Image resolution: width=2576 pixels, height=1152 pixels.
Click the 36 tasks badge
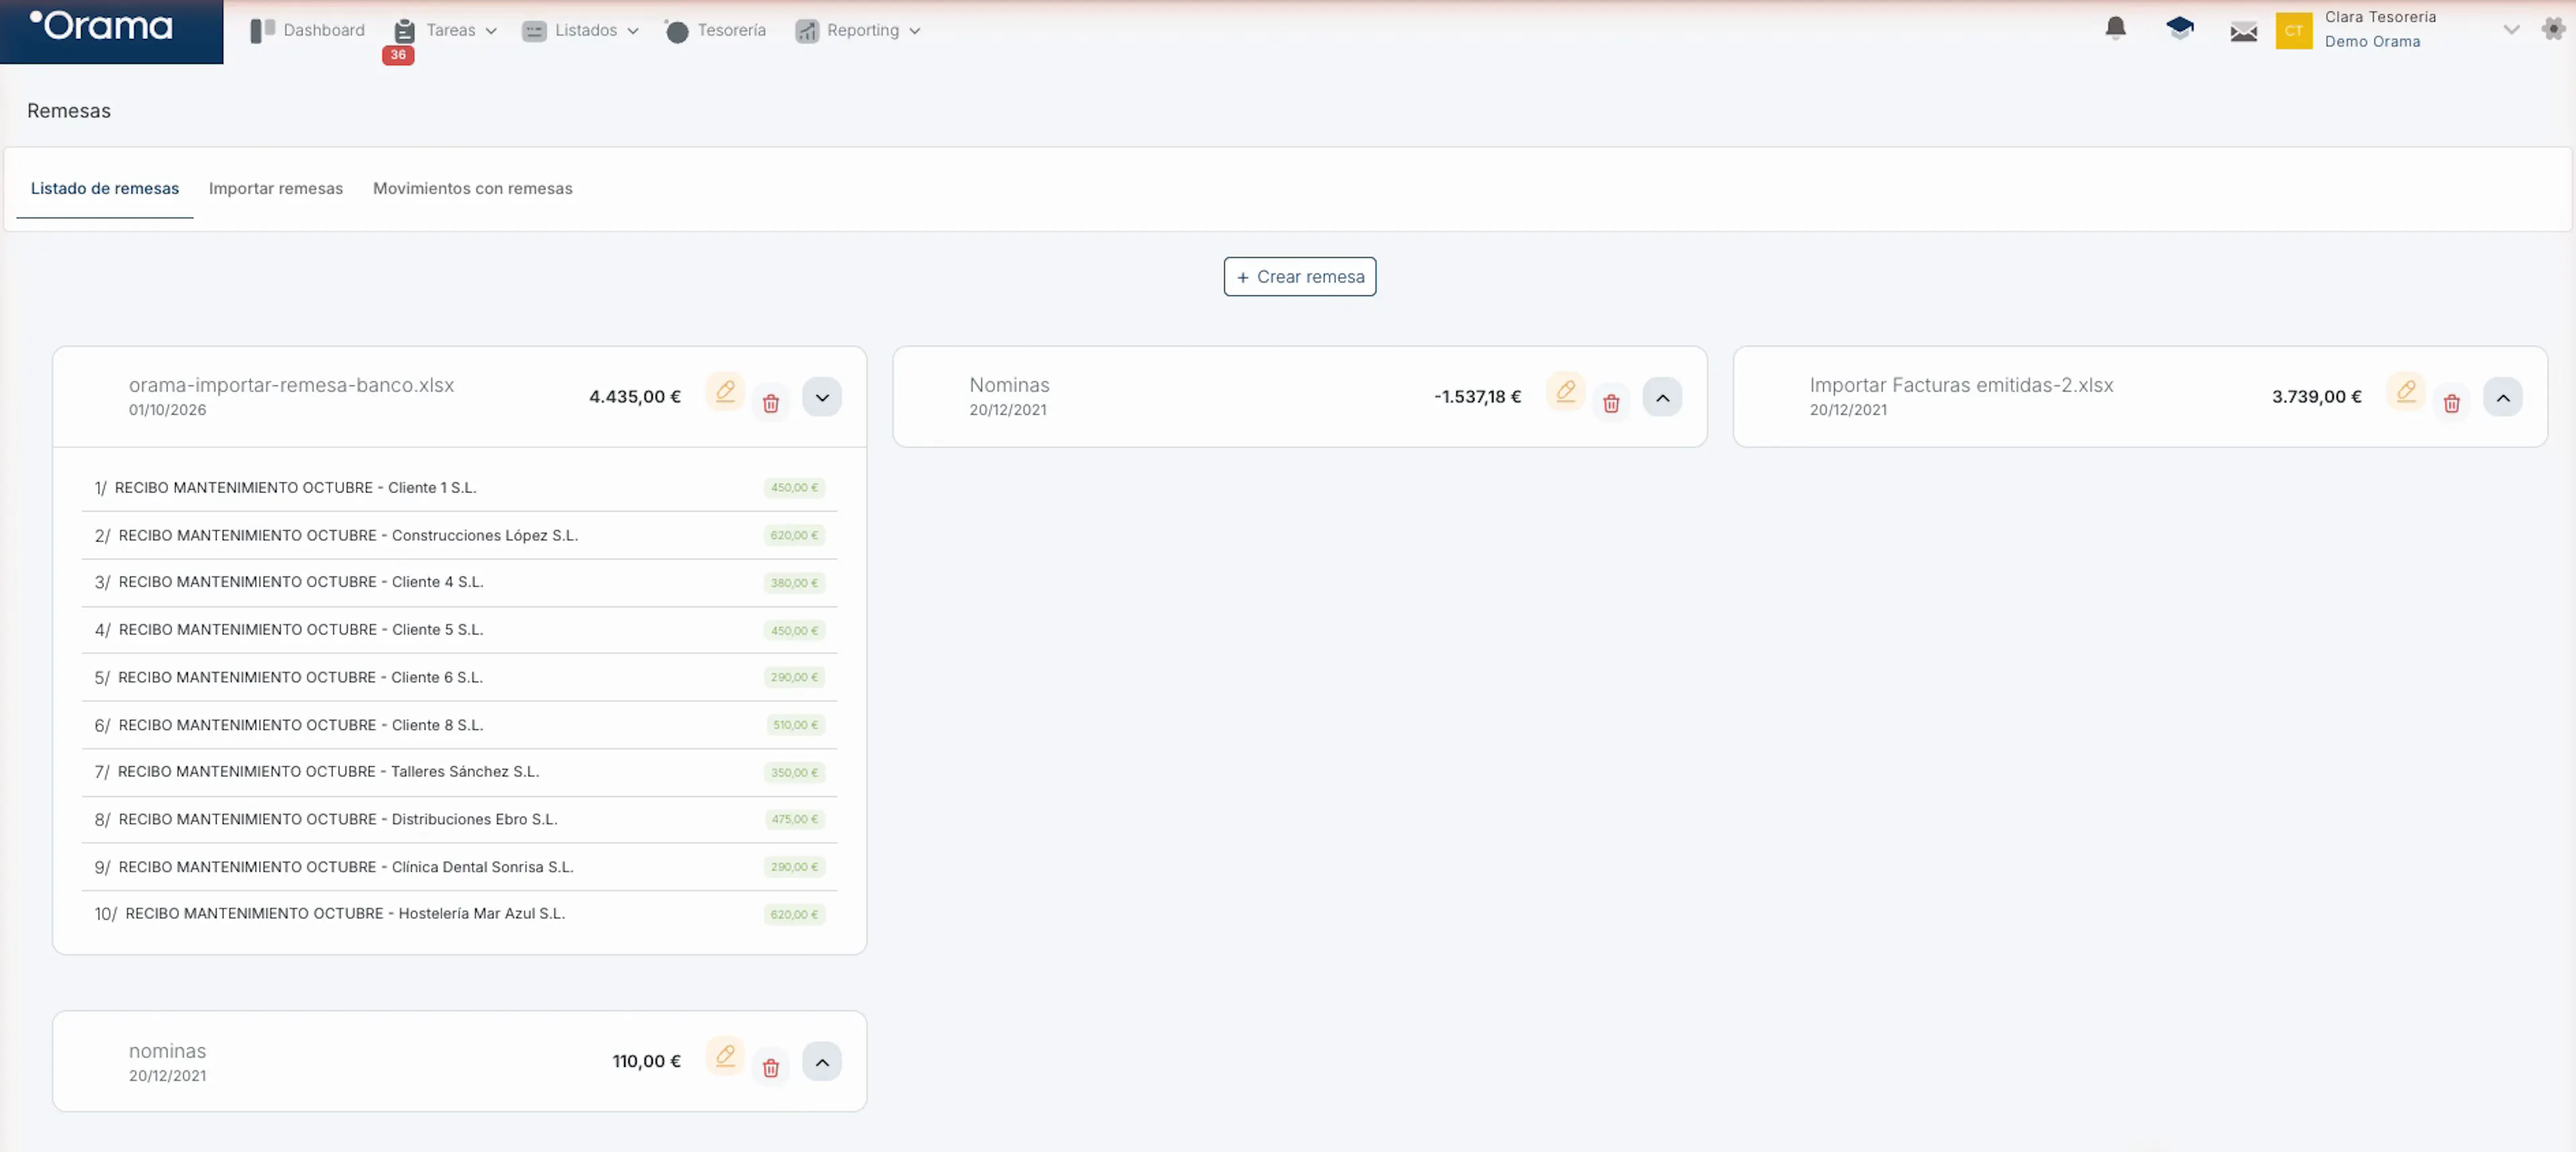click(x=398, y=55)
